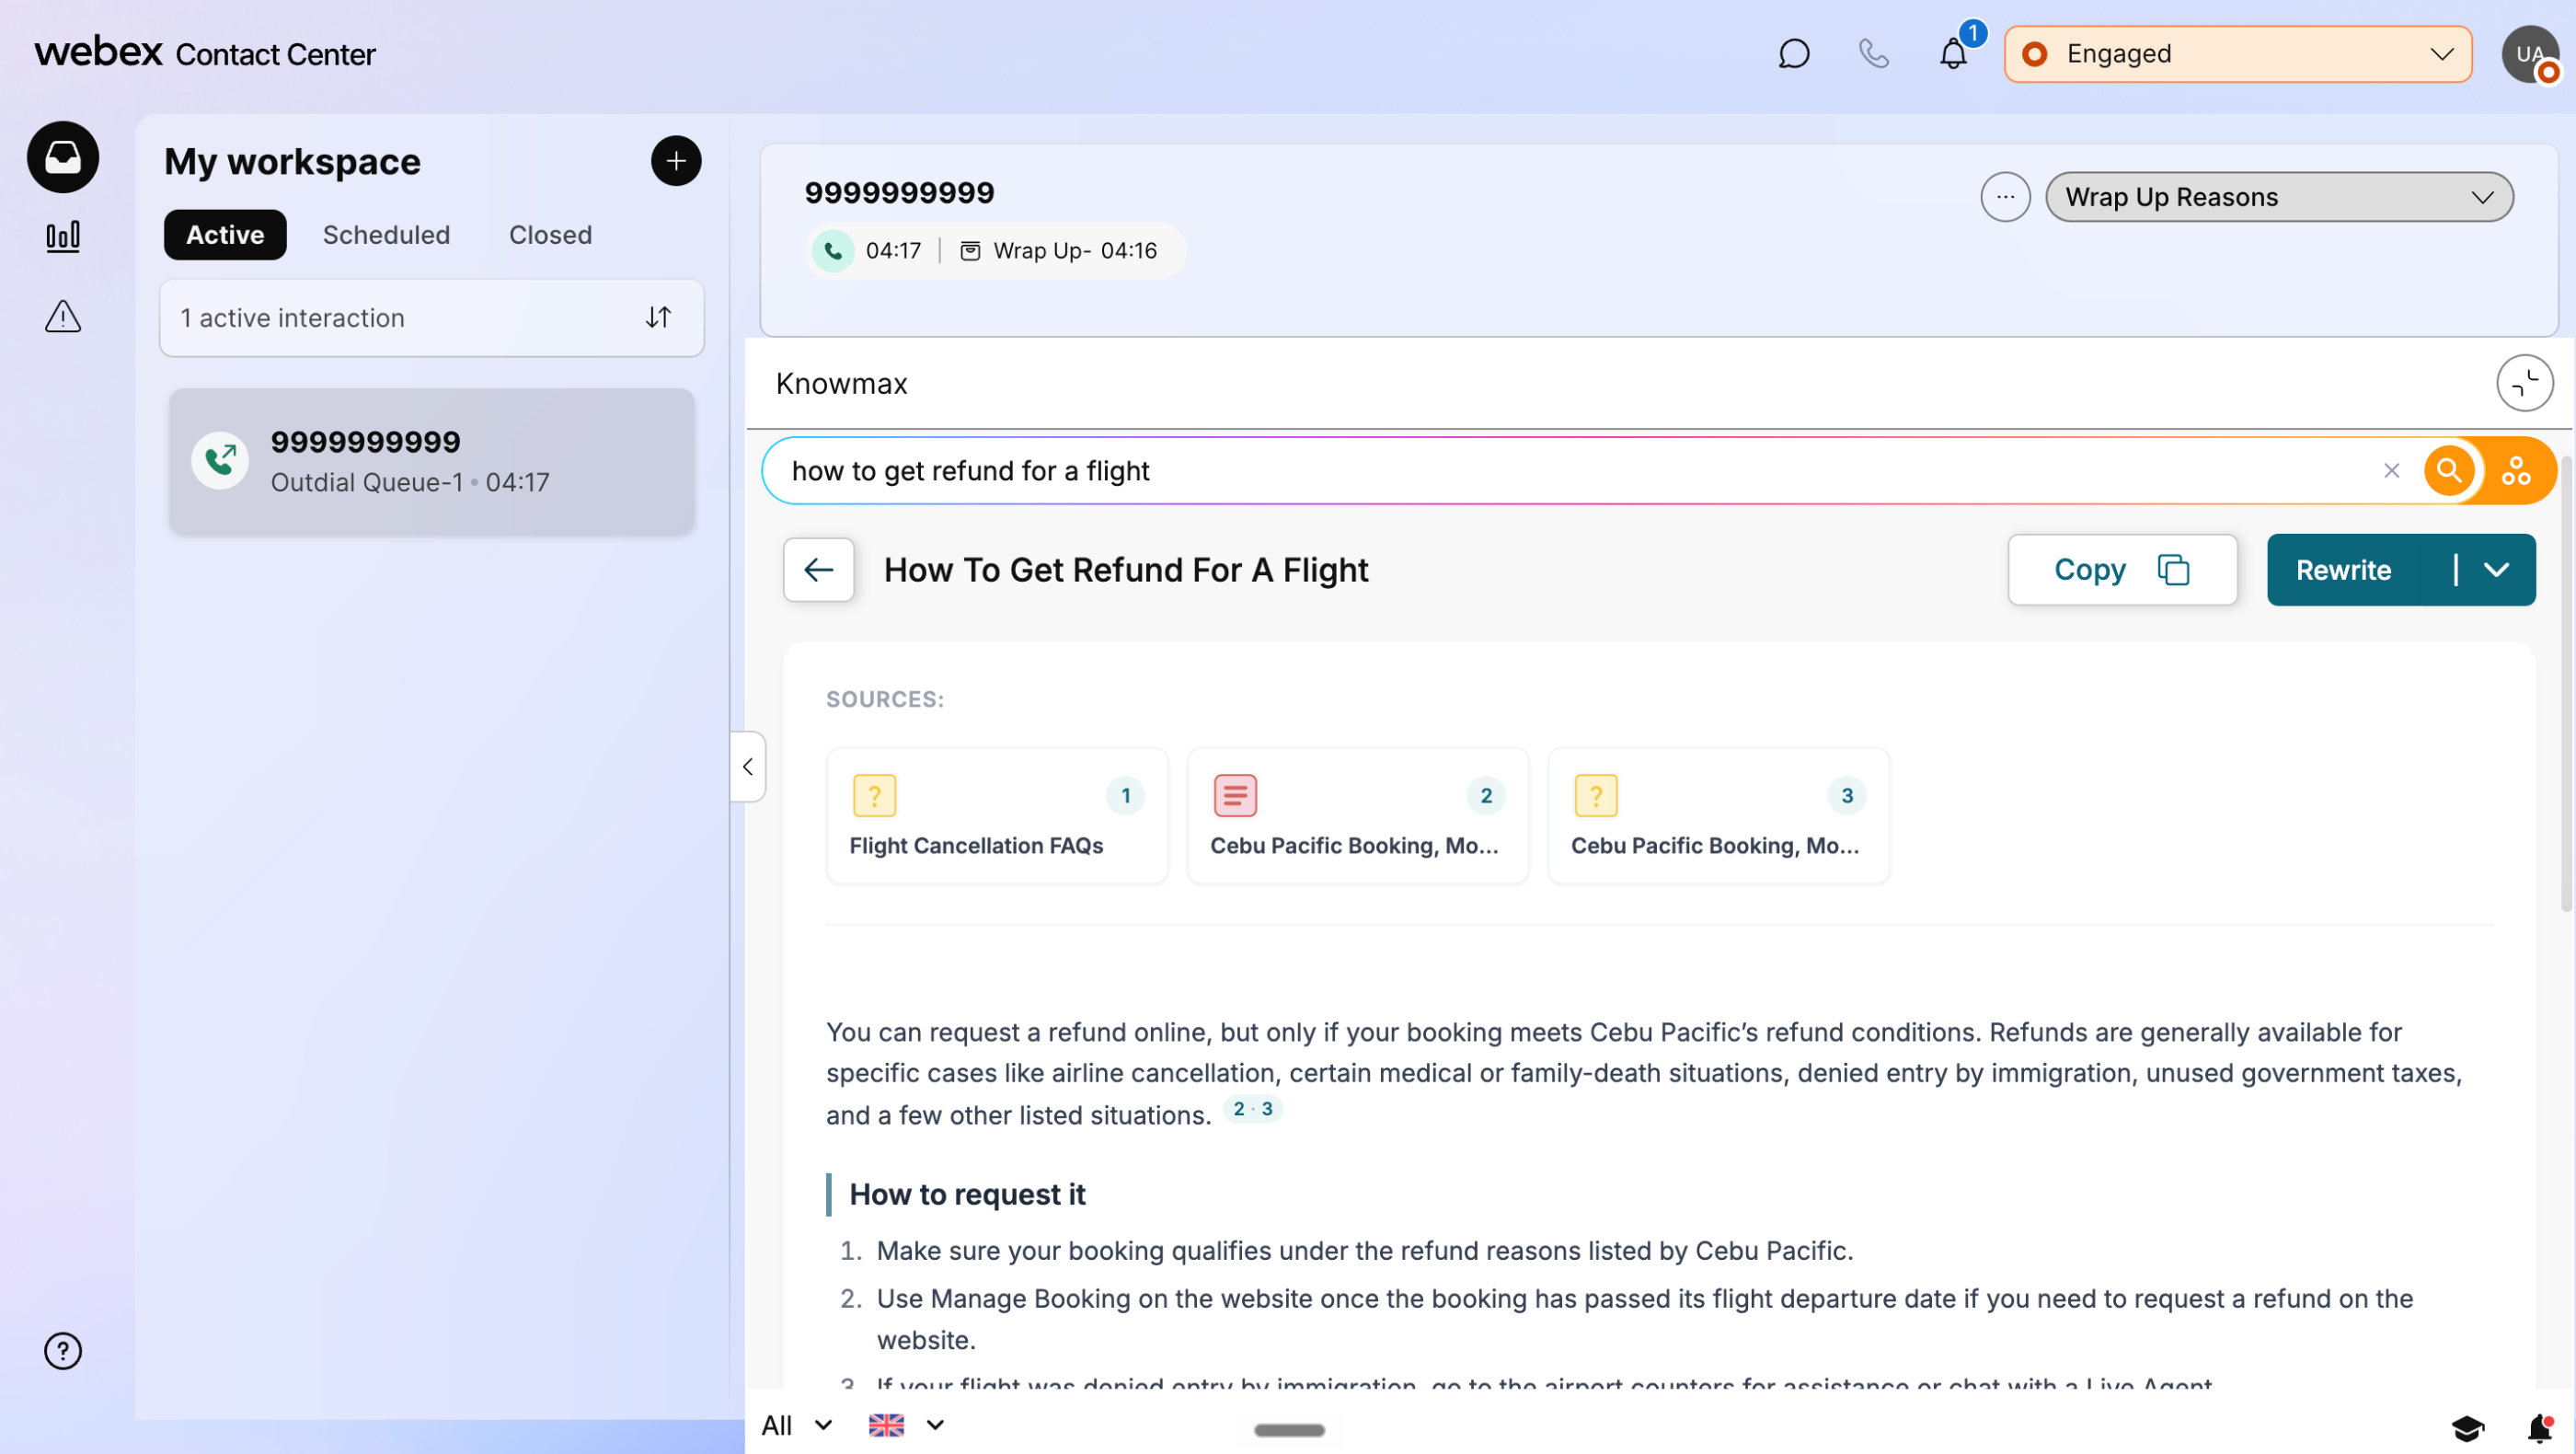Click the 'How To Get Refund For A Flight' title
Image resolution: width=2576 pixels, height=1454 pixels.
click(1125, 570)
